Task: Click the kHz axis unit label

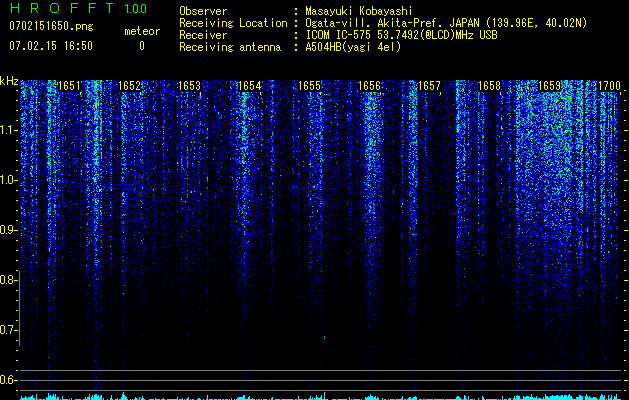Action: click(9, 81)
